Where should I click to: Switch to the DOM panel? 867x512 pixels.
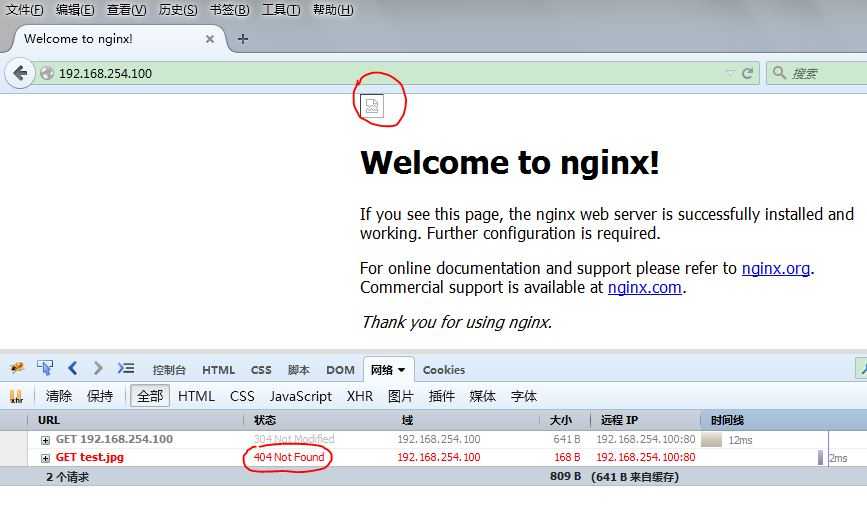[x=340, y=370]
